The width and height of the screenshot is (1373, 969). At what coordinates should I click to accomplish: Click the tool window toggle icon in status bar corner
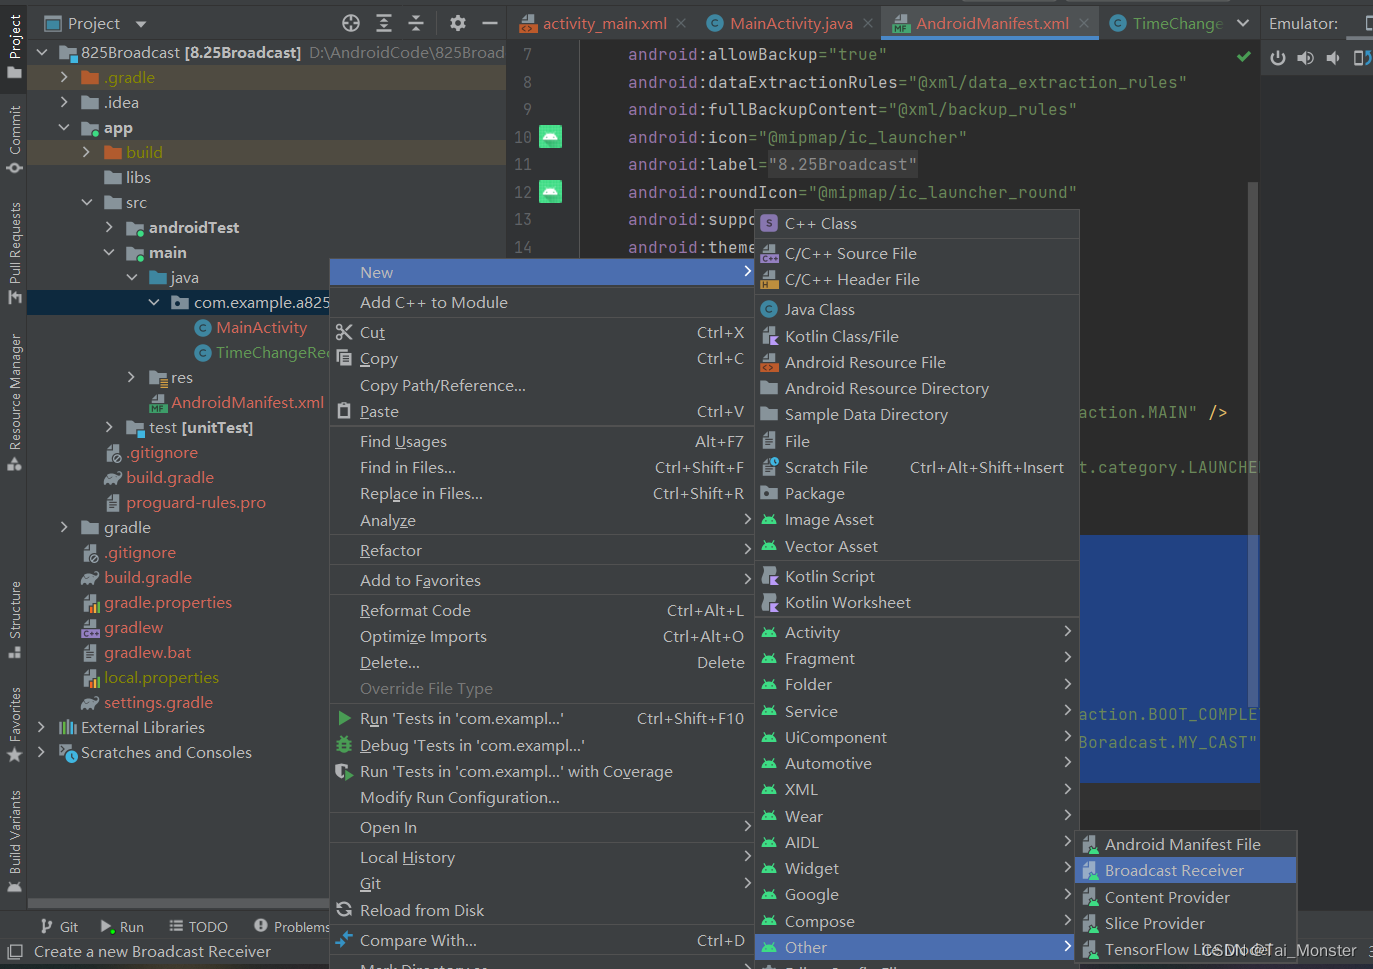tap(14, 951)
